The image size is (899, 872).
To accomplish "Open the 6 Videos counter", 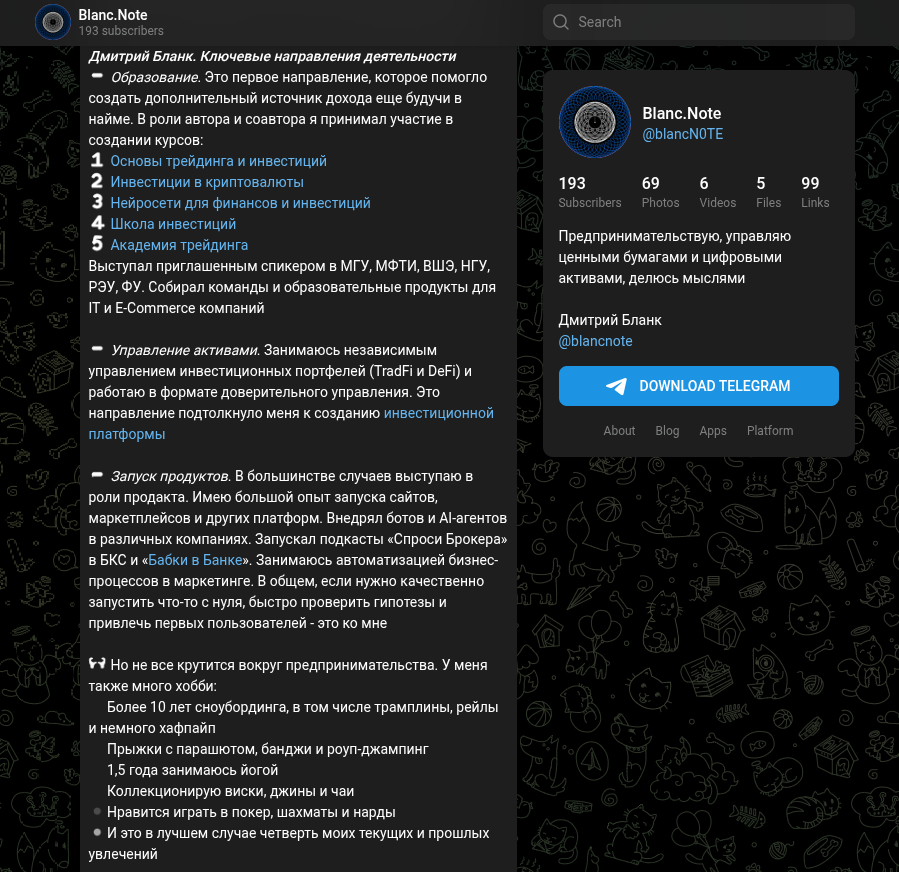I will click(717, 192).
